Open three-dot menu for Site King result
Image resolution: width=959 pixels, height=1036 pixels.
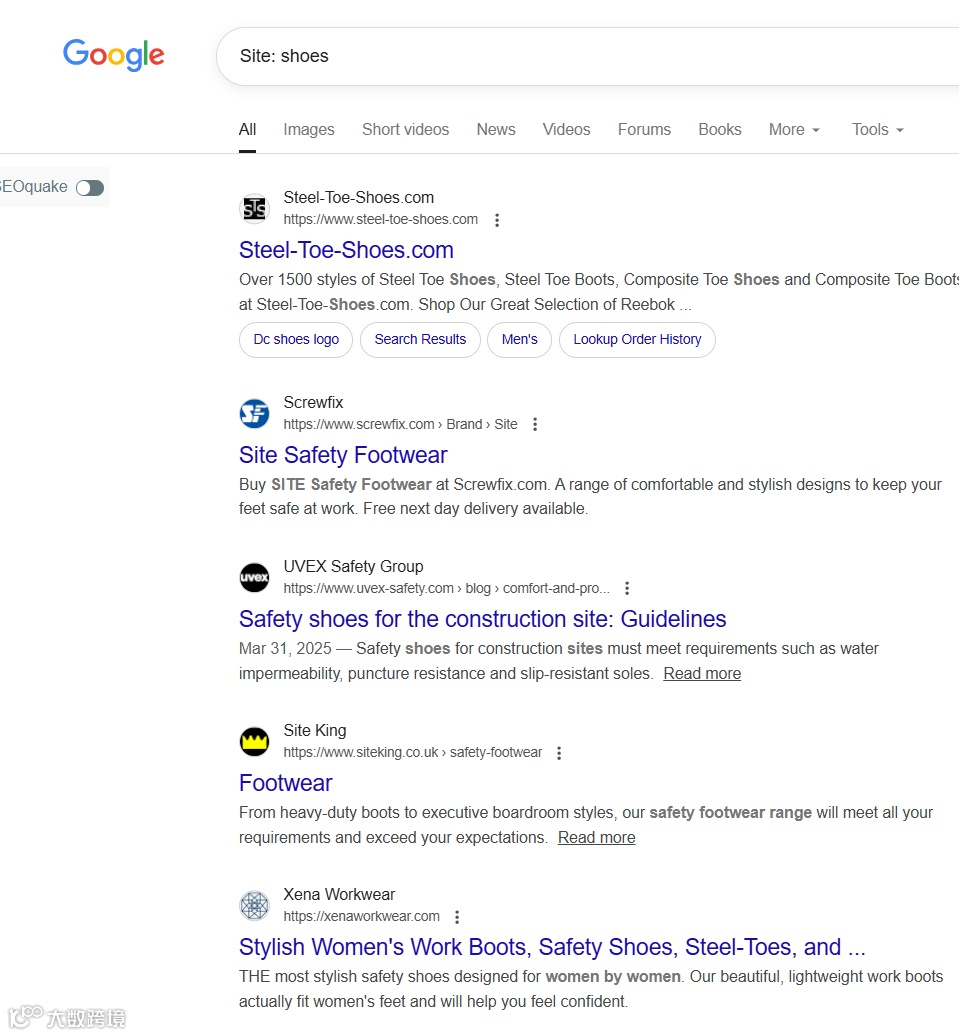pyautogui.click(x=559, y=753)
